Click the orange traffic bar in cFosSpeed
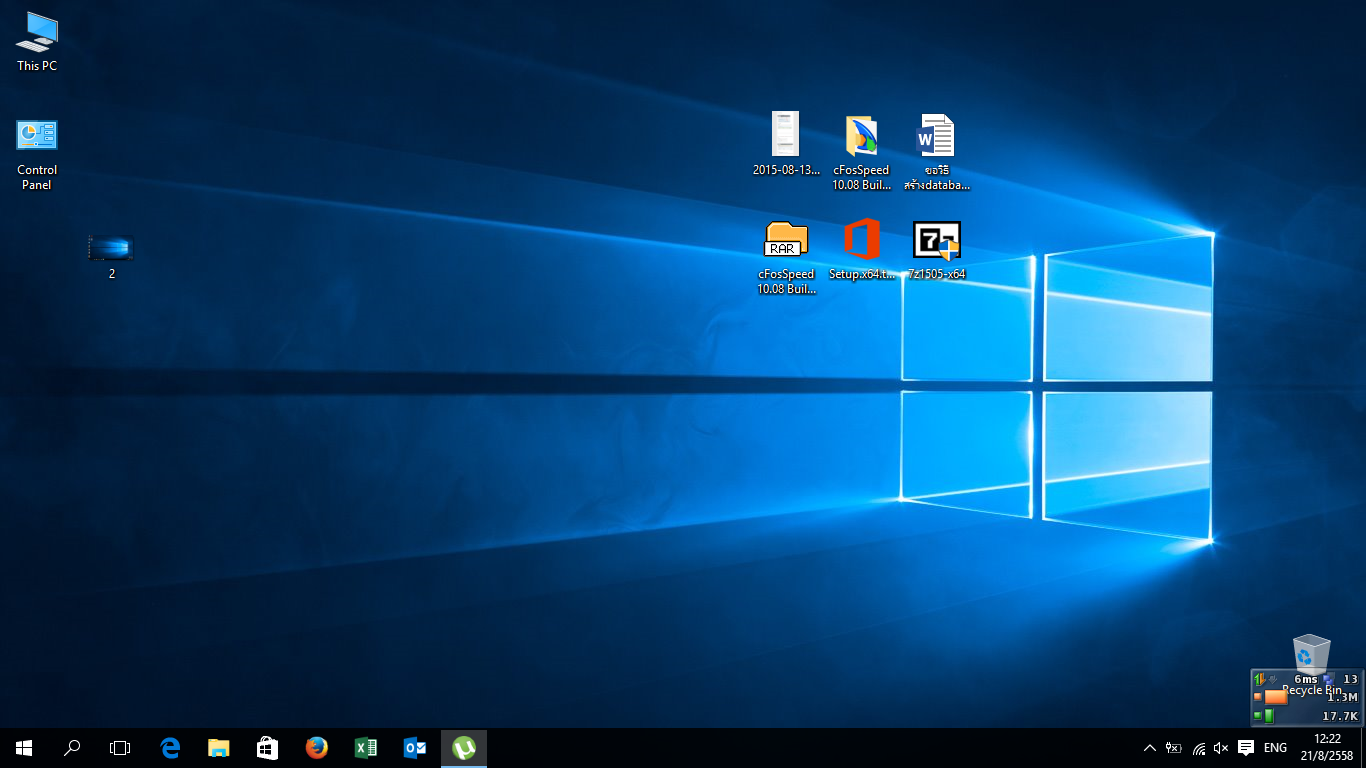The height and width of the screenshot is (768, 1366). pos(1276,697)
